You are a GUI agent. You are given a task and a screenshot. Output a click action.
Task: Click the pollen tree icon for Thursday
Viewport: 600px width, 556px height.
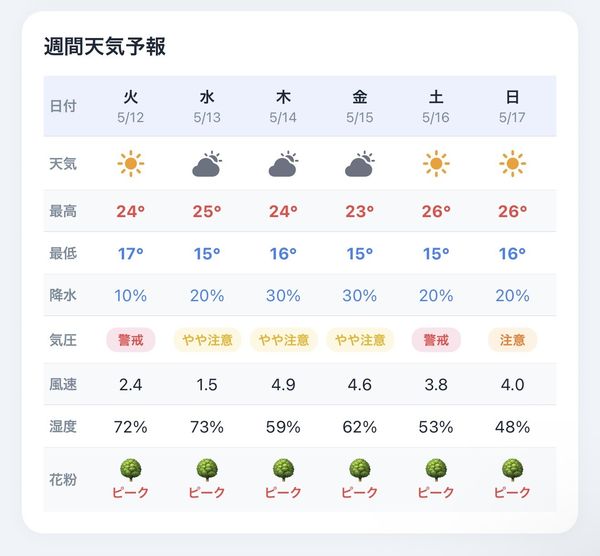[x=284, y=470]
